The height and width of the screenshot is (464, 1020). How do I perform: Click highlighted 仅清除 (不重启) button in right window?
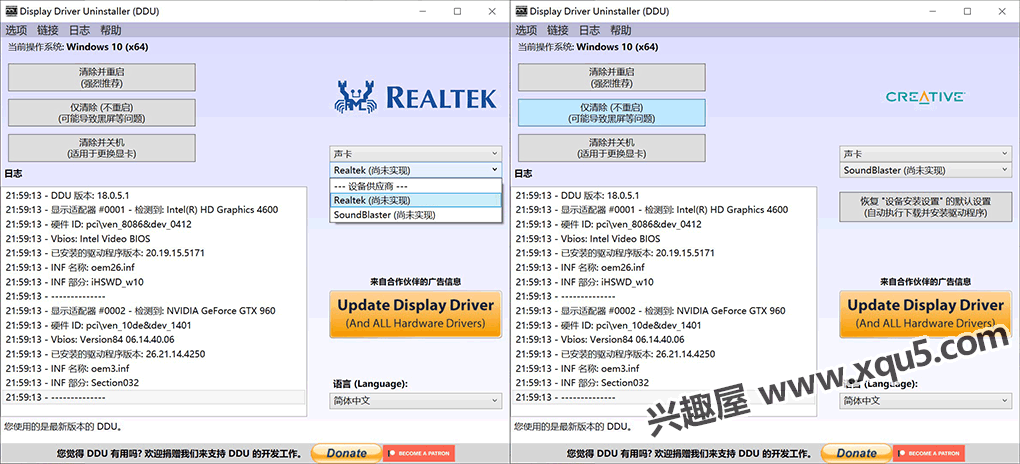click(x=611, y=113)
